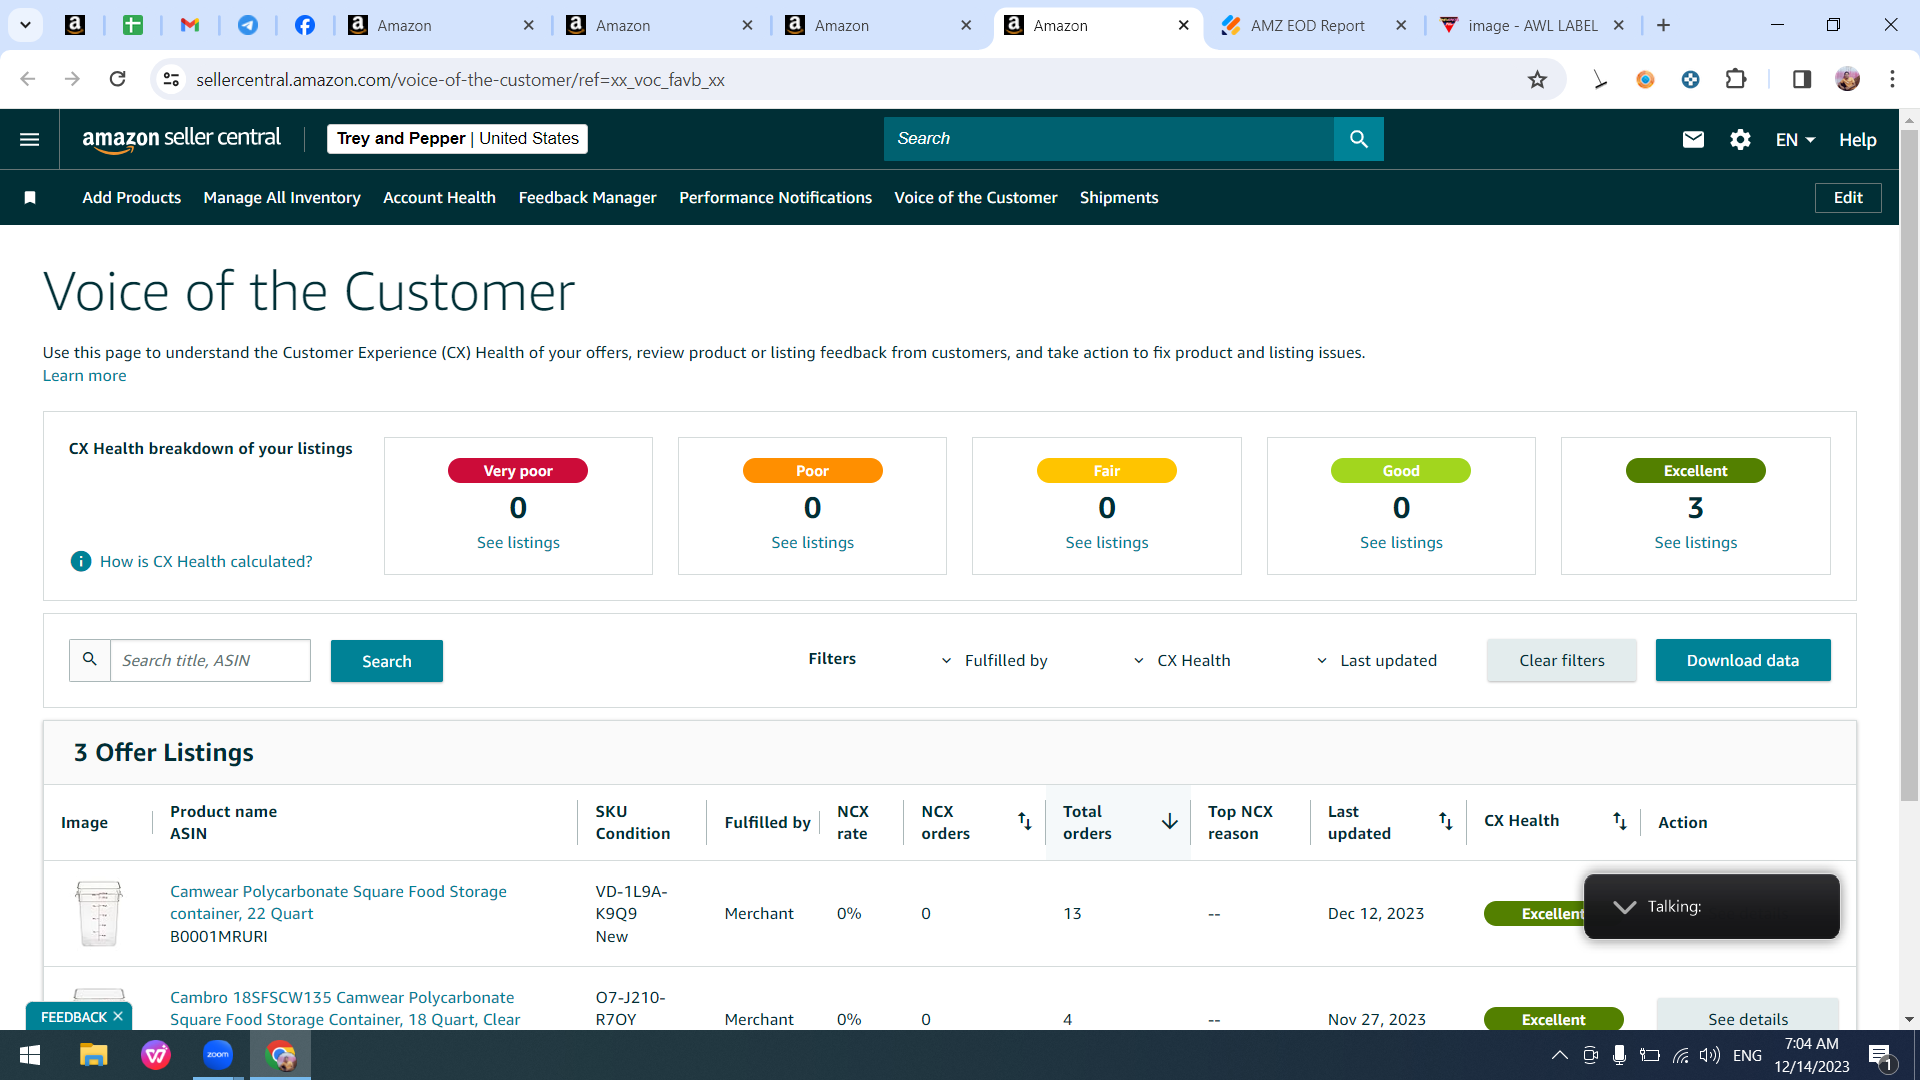Expand the Chrome tab search chevron
1920x1080 pixels.
pyautogui.click(x=25, y=25)
